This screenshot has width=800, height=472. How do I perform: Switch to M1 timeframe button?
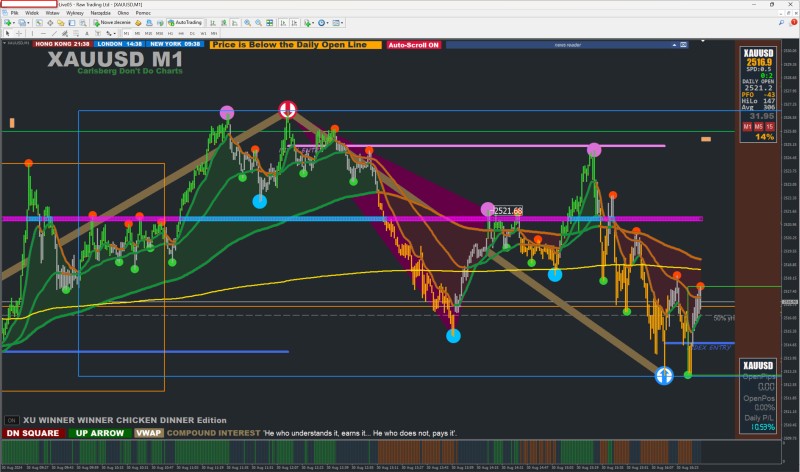127,33
